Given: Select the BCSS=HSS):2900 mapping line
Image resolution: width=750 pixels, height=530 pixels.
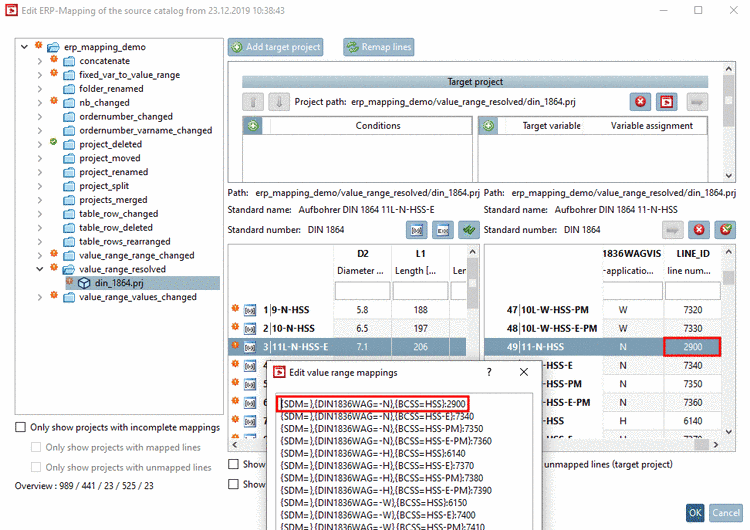Looking at the screenshot, I should coord(373,404).
